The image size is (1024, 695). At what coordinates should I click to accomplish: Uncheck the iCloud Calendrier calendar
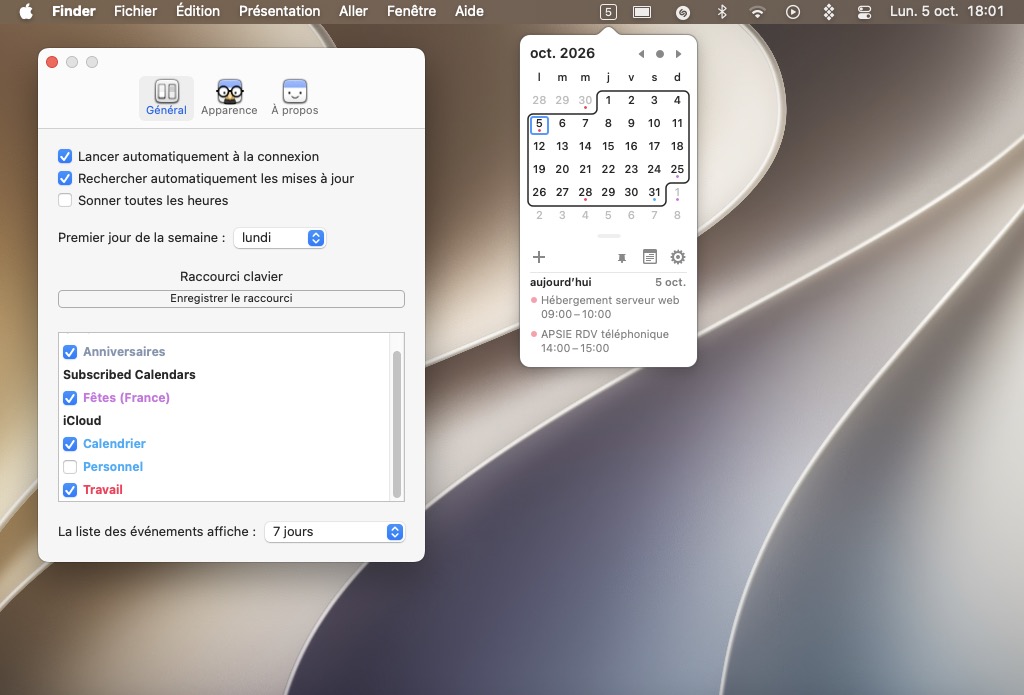[70, 444]
